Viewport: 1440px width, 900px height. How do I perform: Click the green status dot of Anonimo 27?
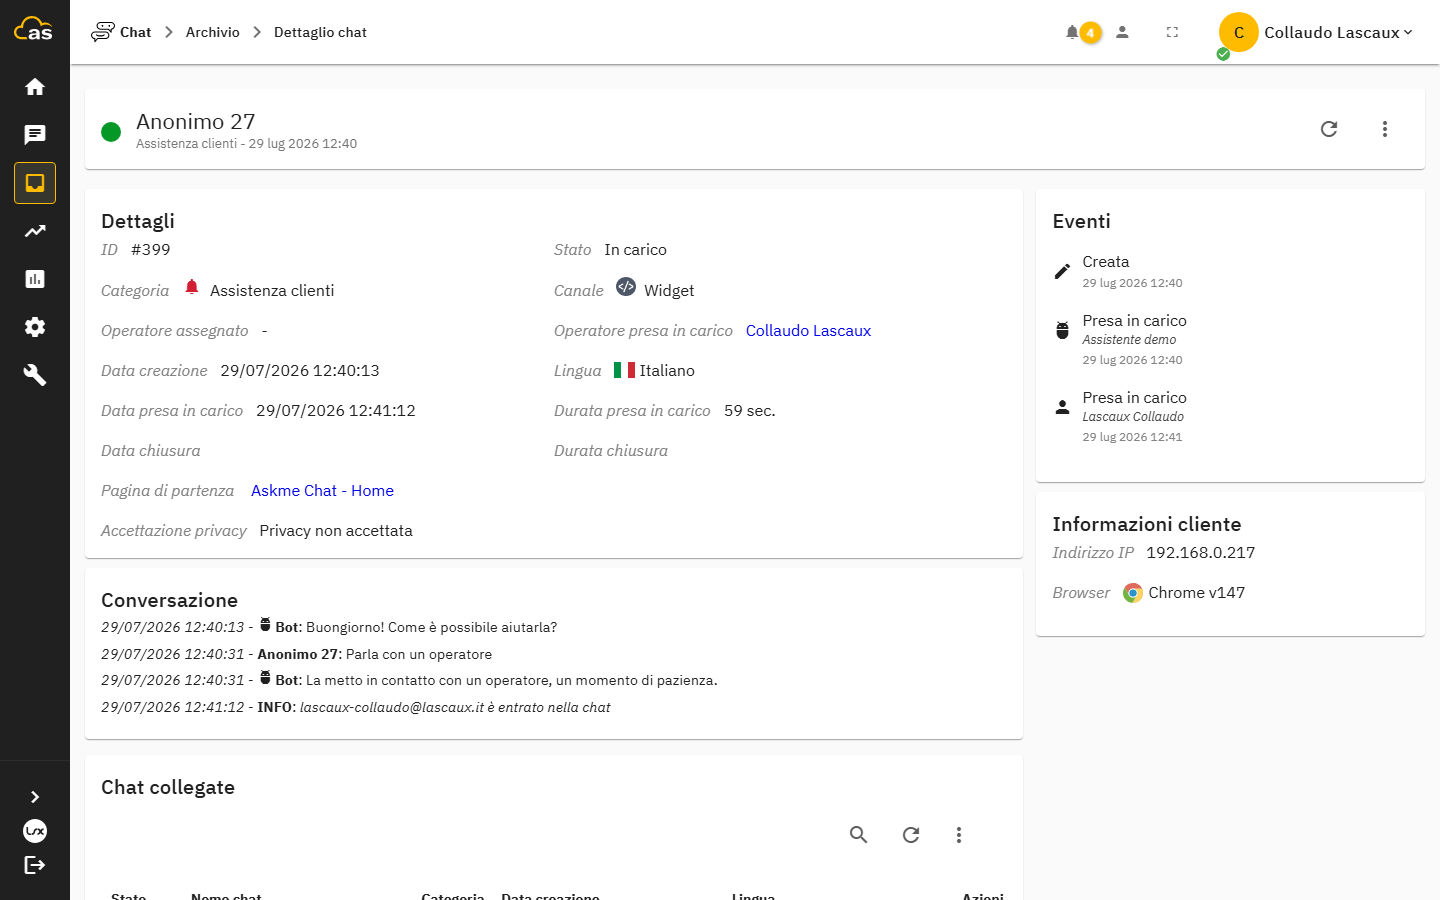pyautogui.click(x=111, y=131)
